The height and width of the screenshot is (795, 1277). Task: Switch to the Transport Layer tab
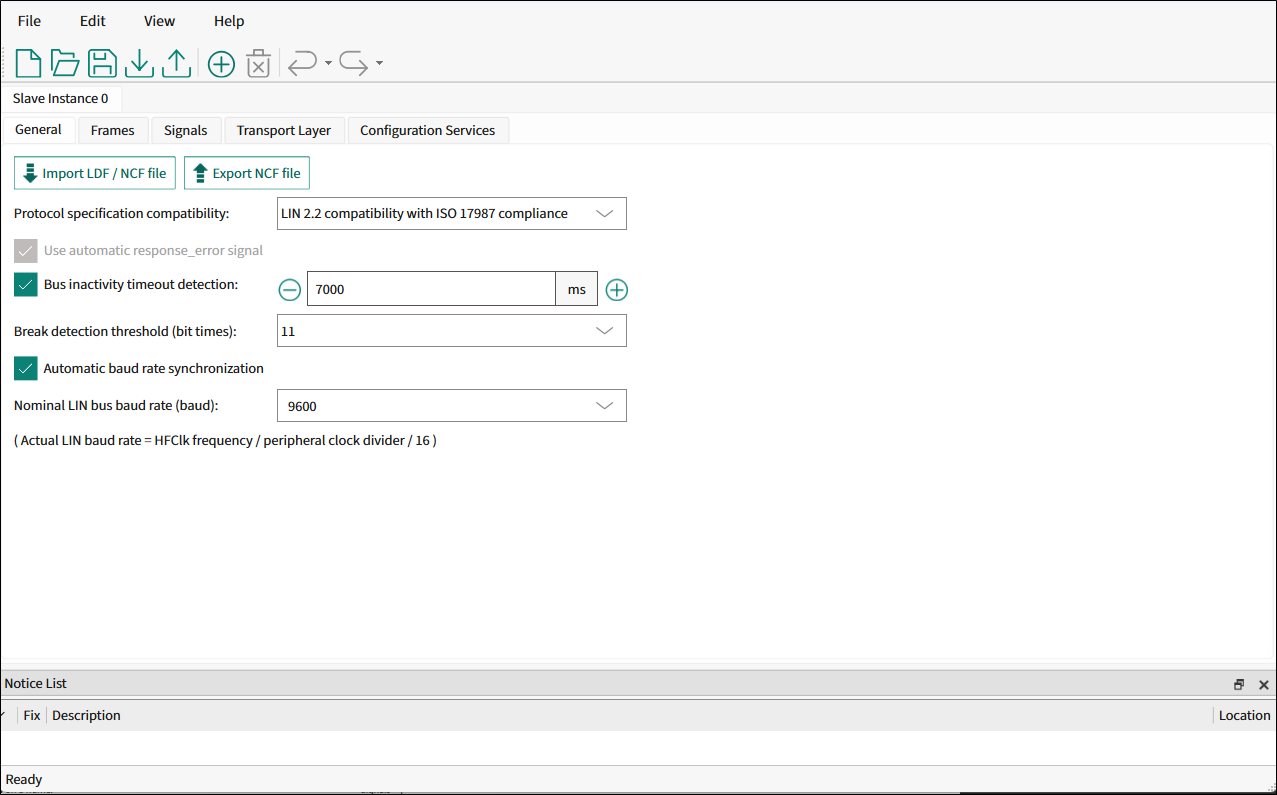pyautogui.click(x=284, y=131)
